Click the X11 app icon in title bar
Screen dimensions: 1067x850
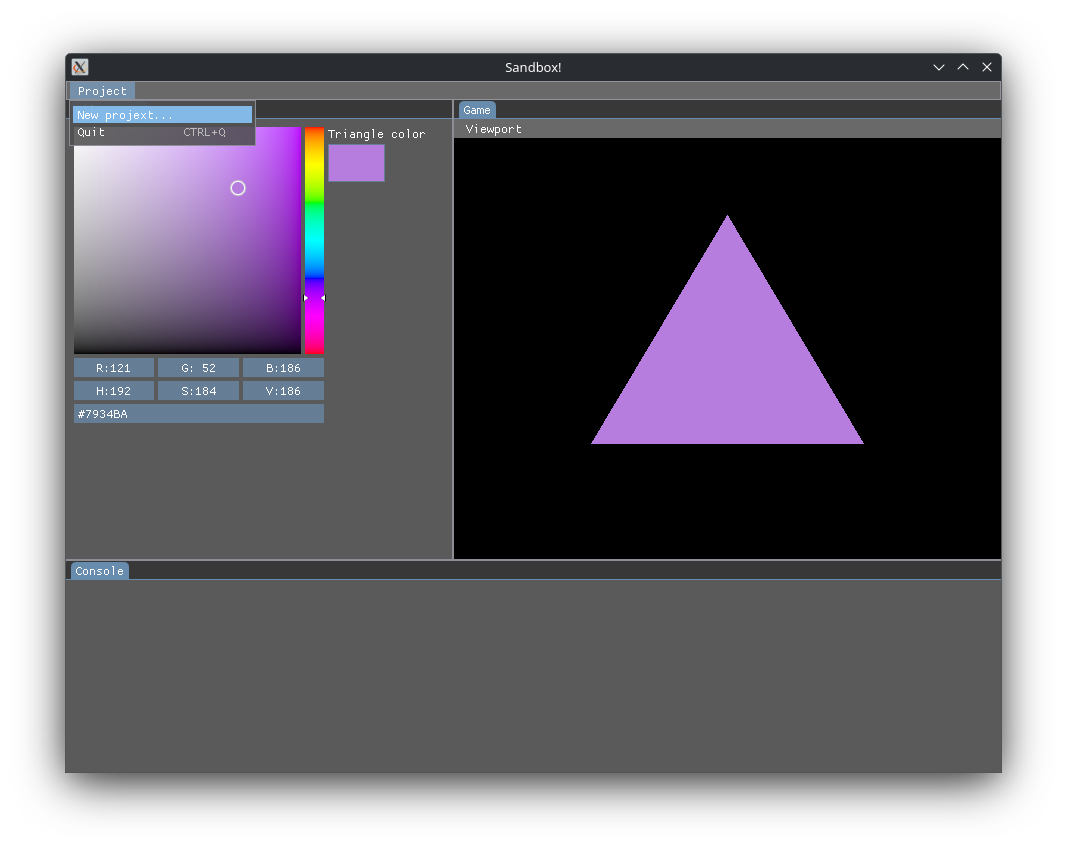pyautogui.click(x=80, y=67)
